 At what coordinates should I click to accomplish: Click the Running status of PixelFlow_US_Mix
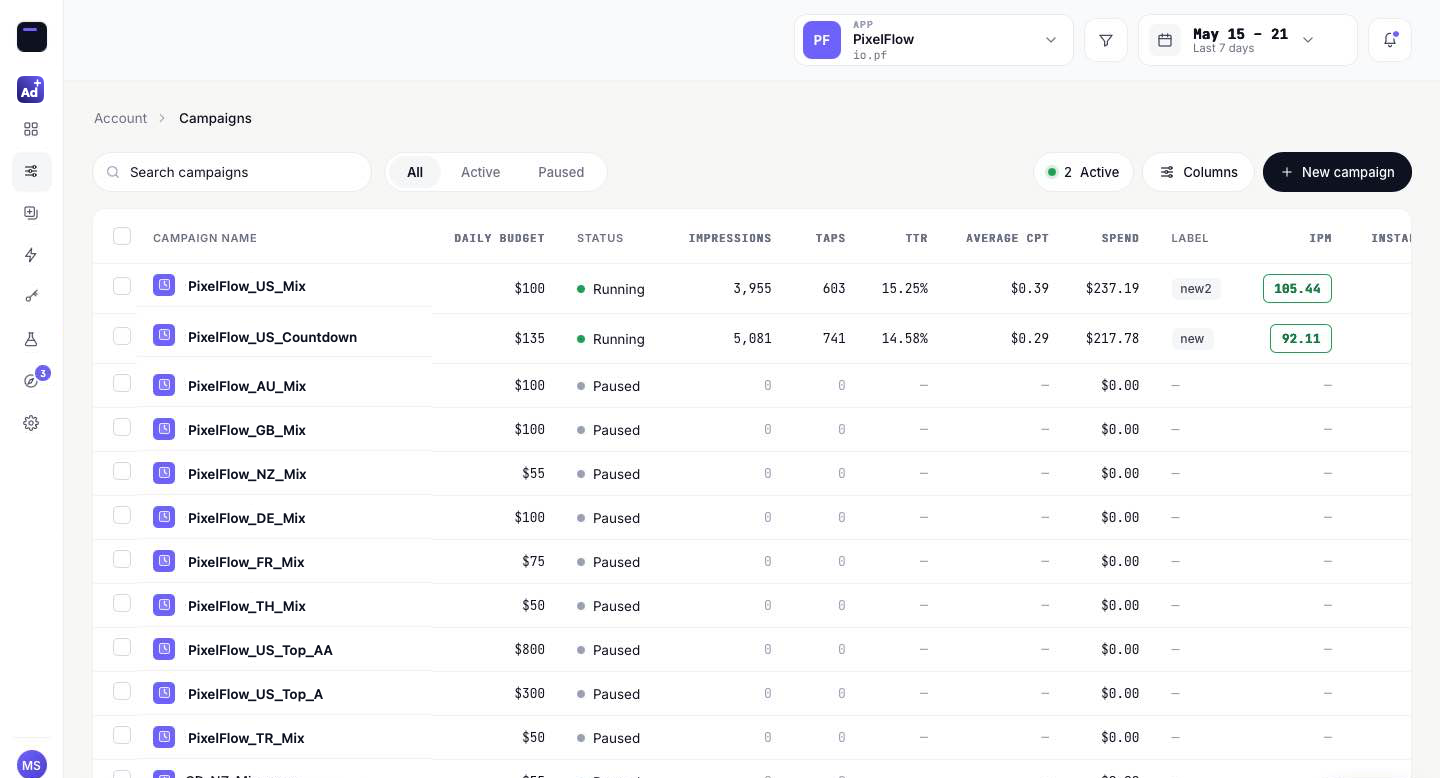point(610,289)
